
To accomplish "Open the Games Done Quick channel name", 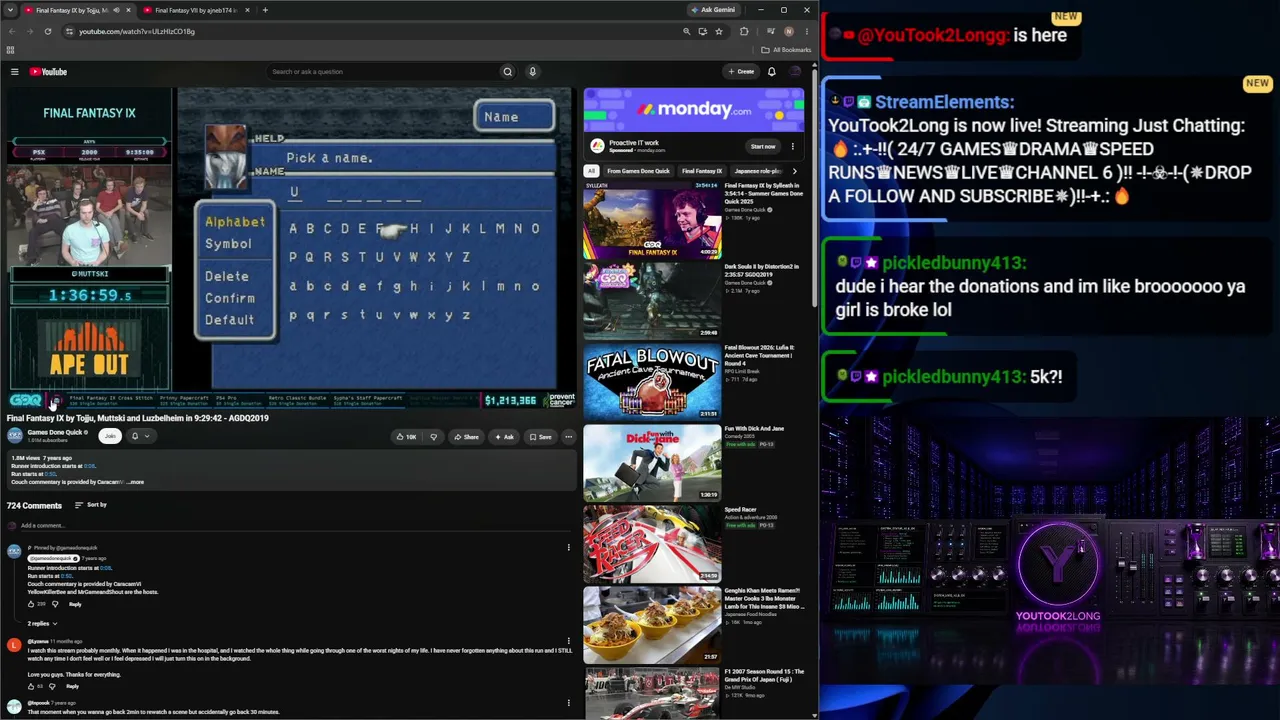I will tap(56, 432).
